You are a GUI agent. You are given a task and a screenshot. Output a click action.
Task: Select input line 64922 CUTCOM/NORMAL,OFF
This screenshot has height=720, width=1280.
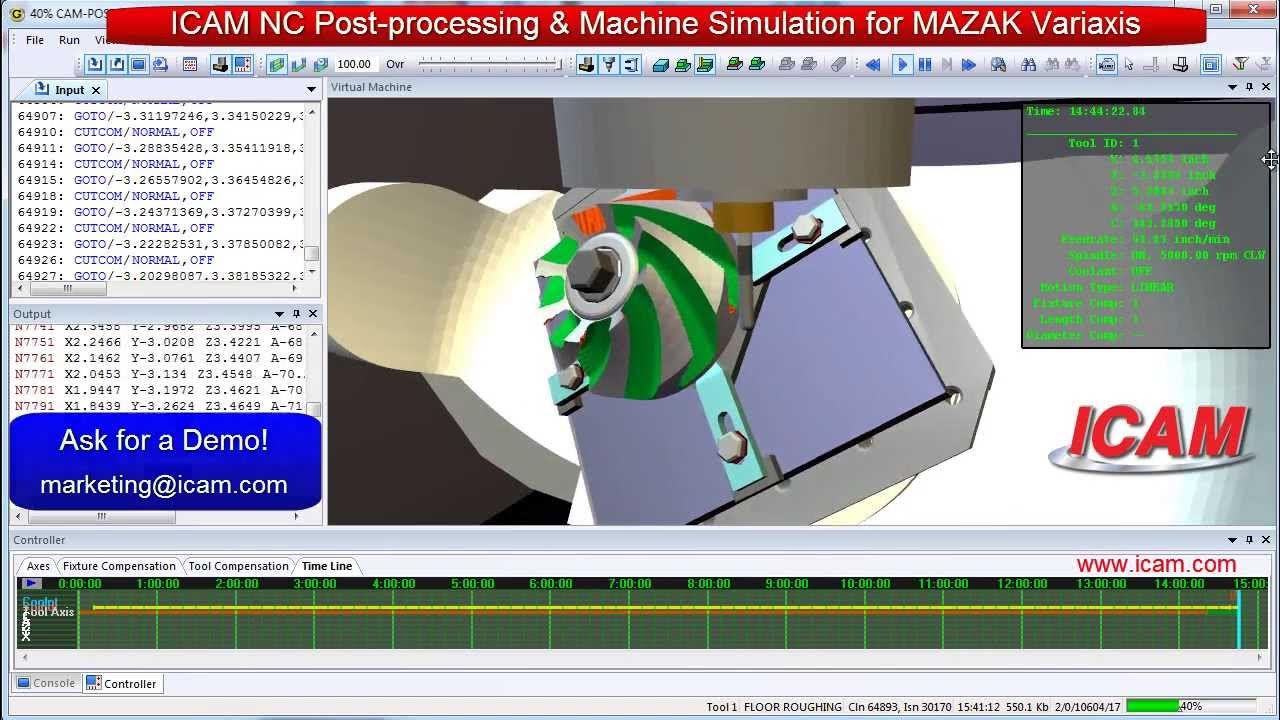coord(159,228)
